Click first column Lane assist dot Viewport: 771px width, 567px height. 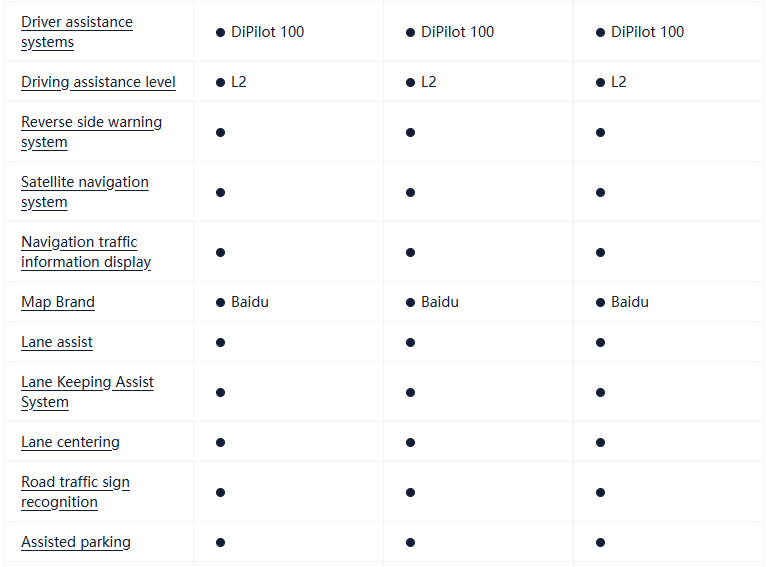[x=220, y=342]
